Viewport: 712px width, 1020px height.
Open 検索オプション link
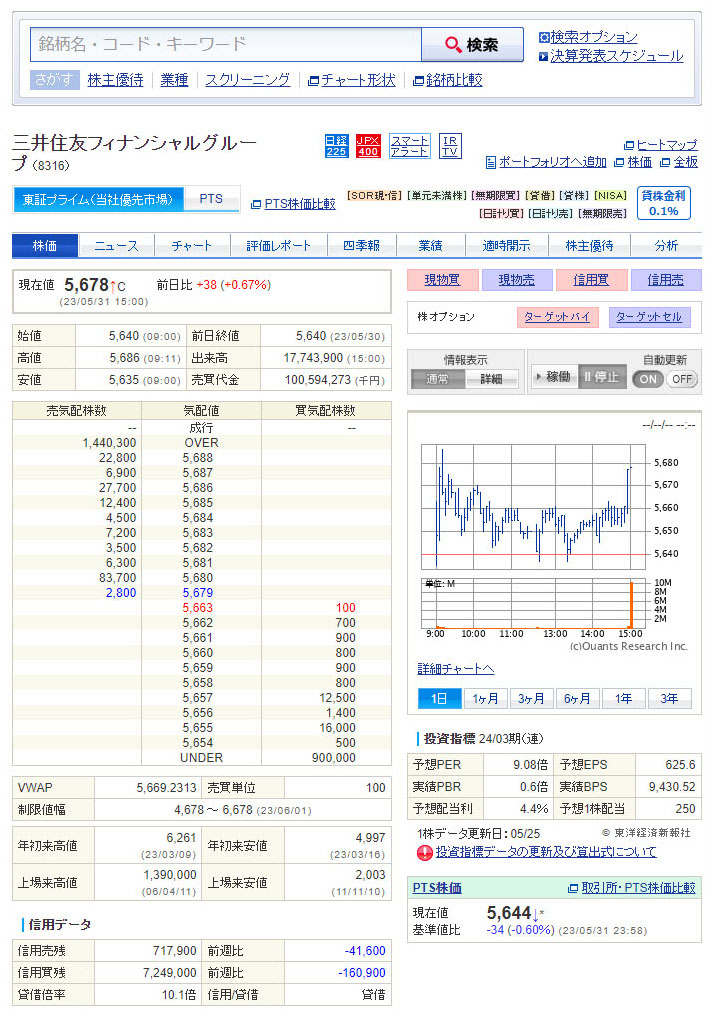click(593, 37)
